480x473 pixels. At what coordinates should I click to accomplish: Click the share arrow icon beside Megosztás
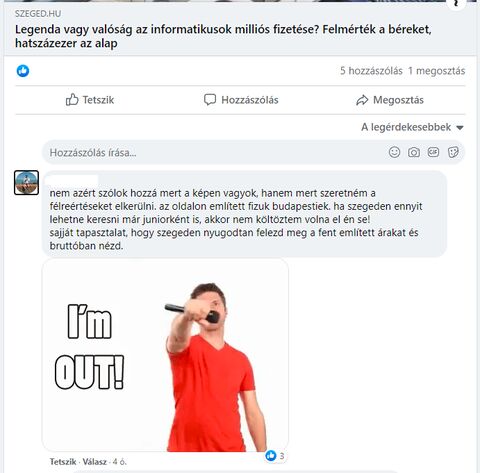362,100
